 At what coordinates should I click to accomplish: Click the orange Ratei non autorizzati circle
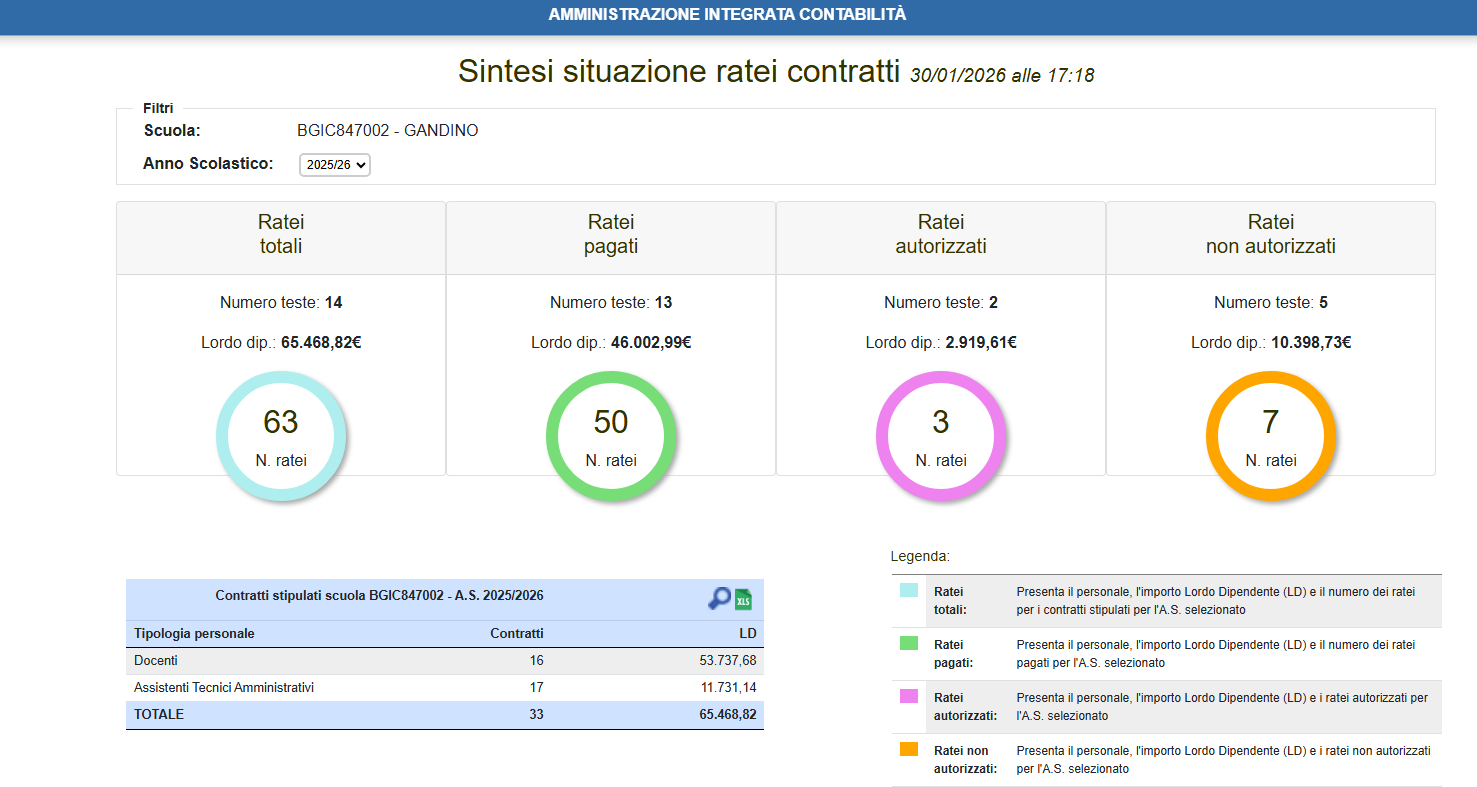(x=1271, y=436)
